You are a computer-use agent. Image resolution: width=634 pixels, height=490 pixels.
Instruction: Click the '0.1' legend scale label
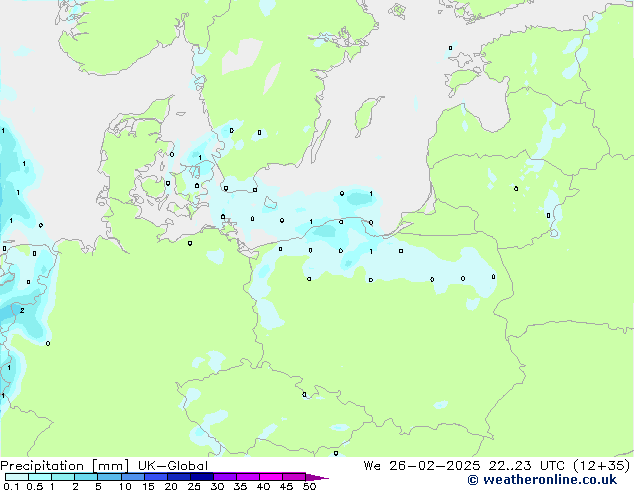11,486
